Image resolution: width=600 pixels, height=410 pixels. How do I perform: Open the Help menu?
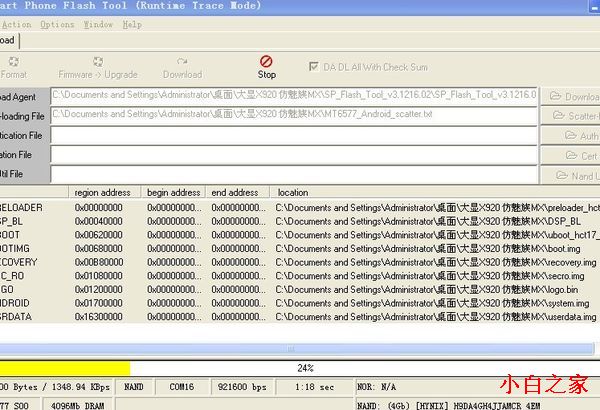tap(132, 25)
